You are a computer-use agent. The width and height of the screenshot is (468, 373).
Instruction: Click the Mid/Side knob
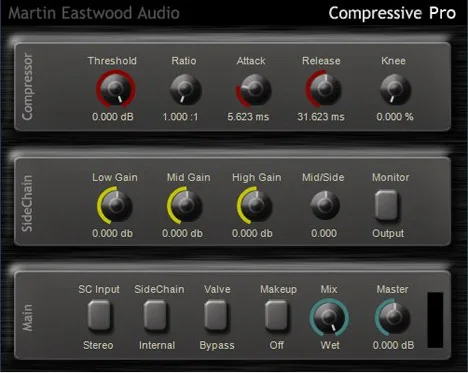(325, 205)
